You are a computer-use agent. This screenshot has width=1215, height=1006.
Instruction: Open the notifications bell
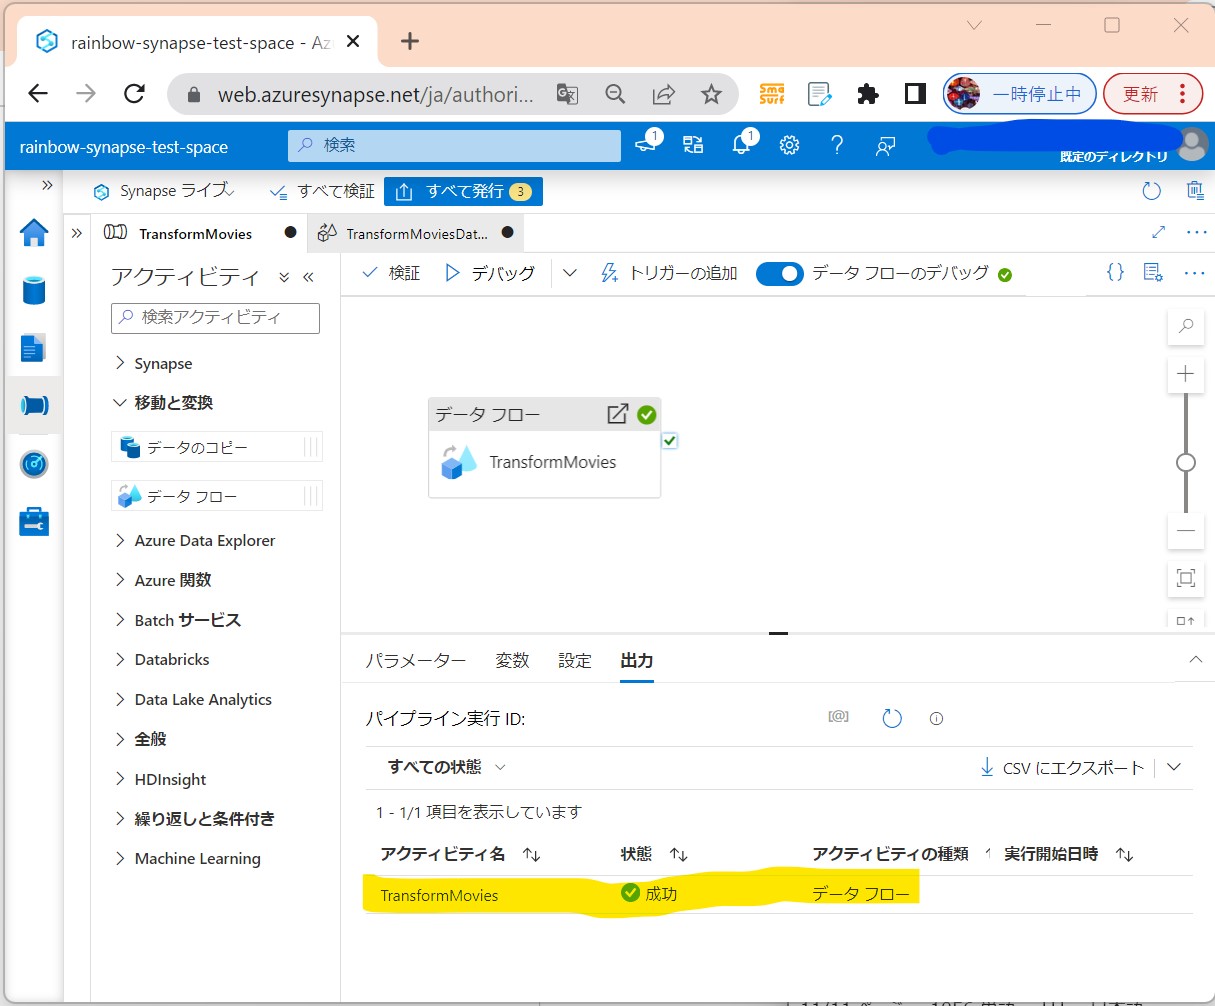742,145
